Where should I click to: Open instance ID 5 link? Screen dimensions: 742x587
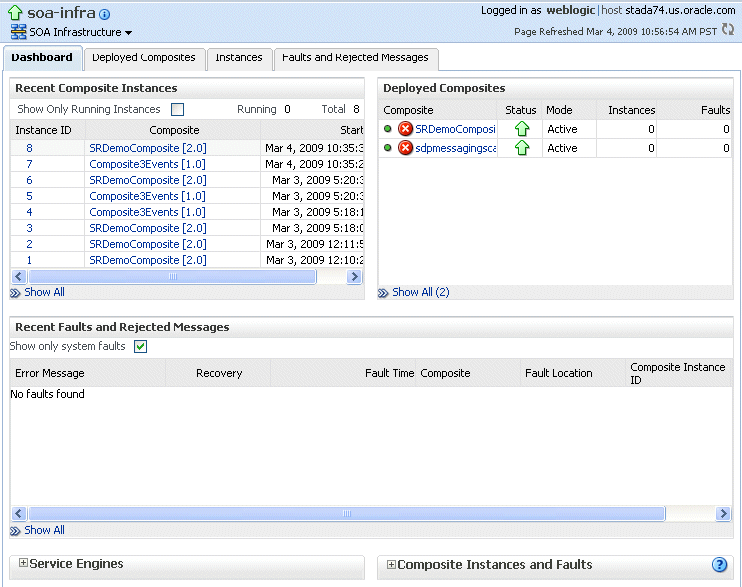29,196
